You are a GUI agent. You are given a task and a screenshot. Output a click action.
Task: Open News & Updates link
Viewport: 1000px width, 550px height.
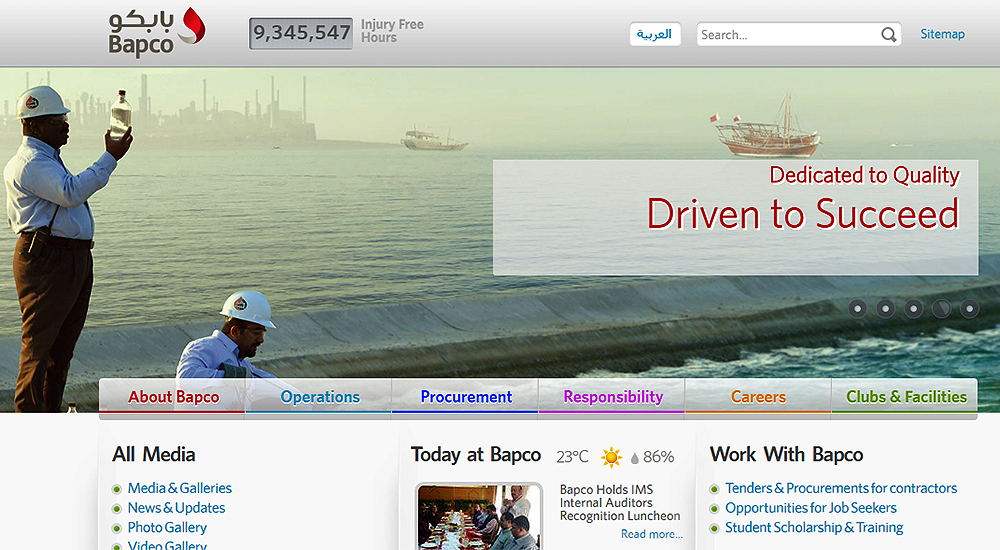pyautogui.click(x=177, y=508)
